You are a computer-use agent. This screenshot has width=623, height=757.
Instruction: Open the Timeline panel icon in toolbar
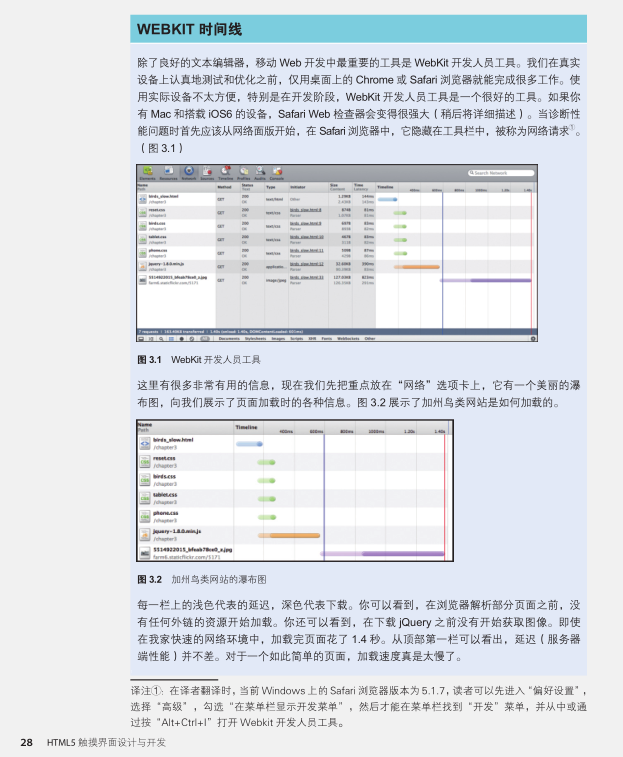click(x=226, y=171)
